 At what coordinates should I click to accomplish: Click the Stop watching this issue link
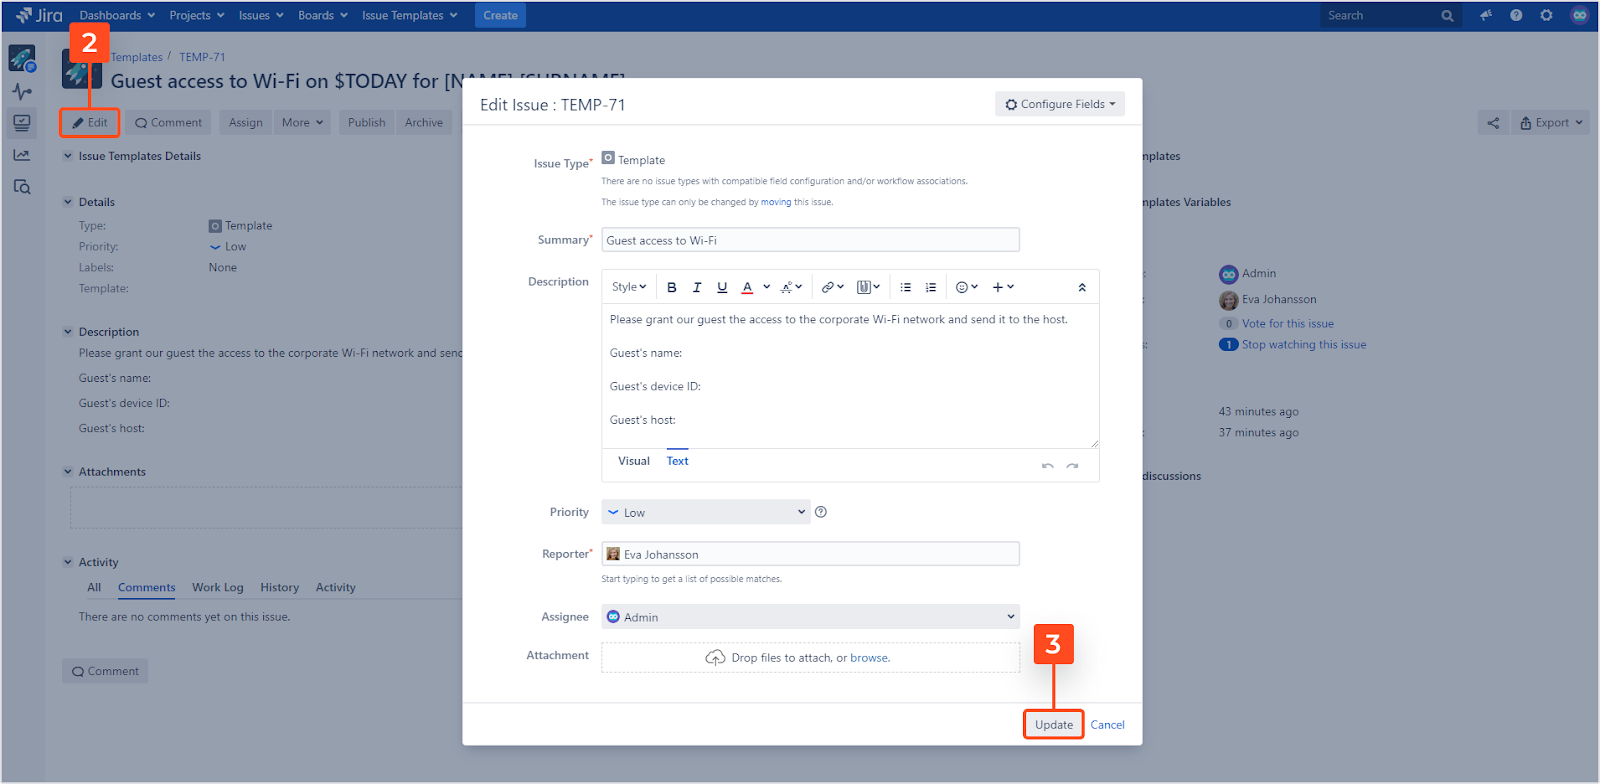tap(1304, 345)
